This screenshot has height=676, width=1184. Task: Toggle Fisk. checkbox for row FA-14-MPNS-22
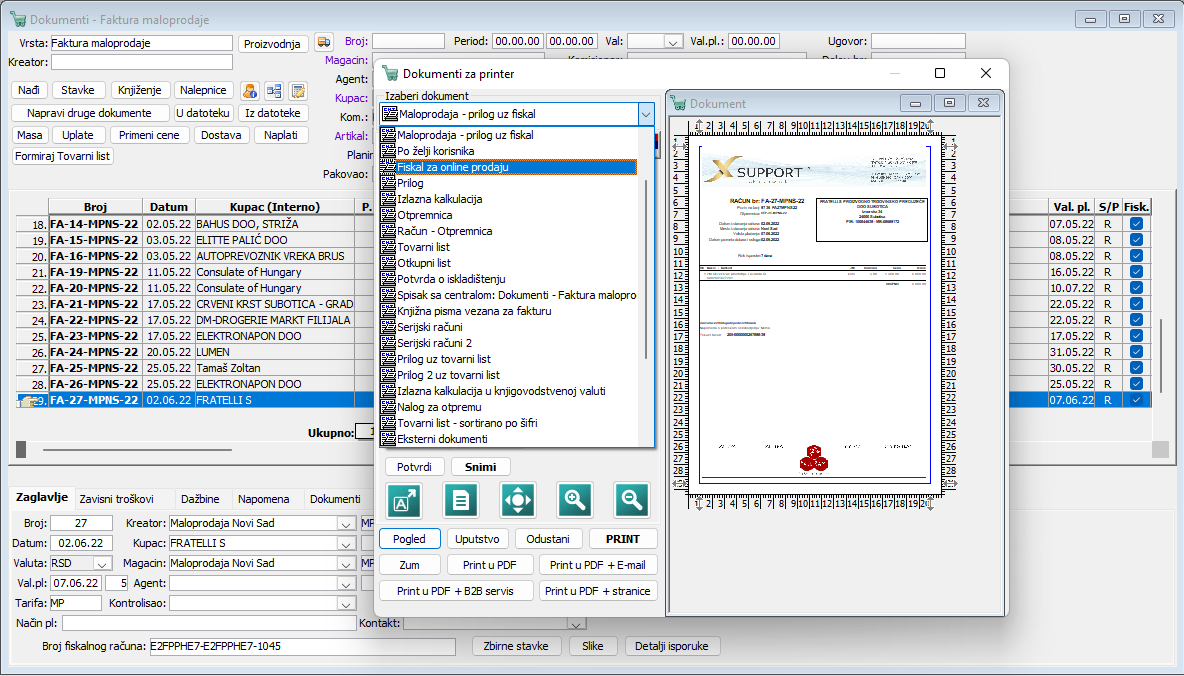[x=1136, y=224]
